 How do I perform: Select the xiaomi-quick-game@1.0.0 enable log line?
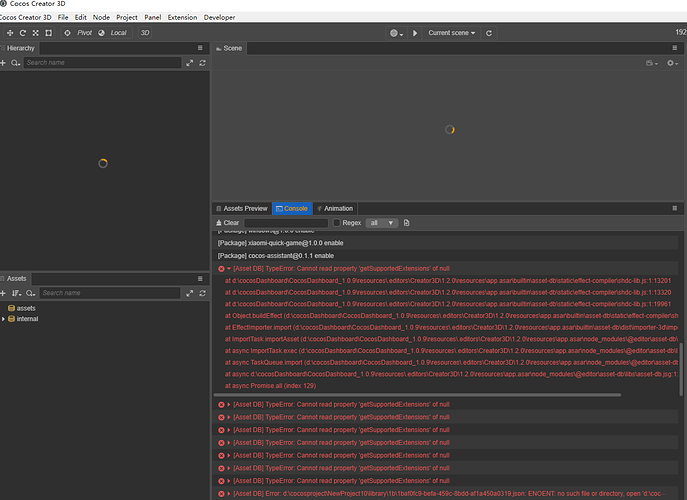(x=446, y=243)
